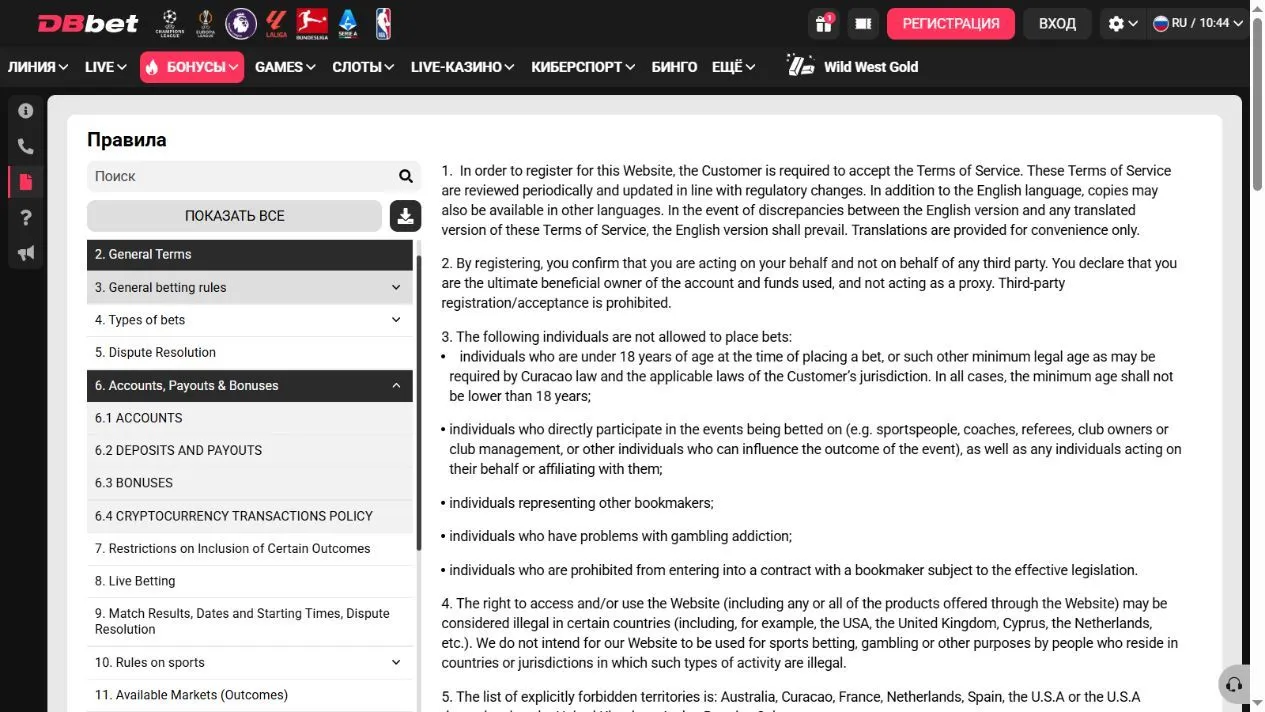This screenshot has height=712, width=1265.
Task: Expand the КИБЕРСПОРТ menu
Action: pos(583,67)
